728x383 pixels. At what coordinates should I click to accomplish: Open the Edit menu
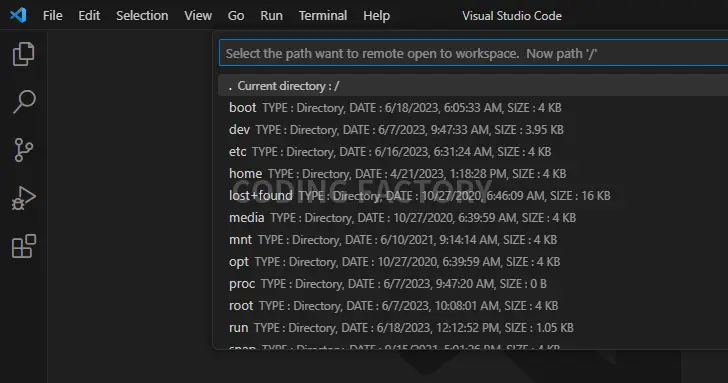pos(89,15)
